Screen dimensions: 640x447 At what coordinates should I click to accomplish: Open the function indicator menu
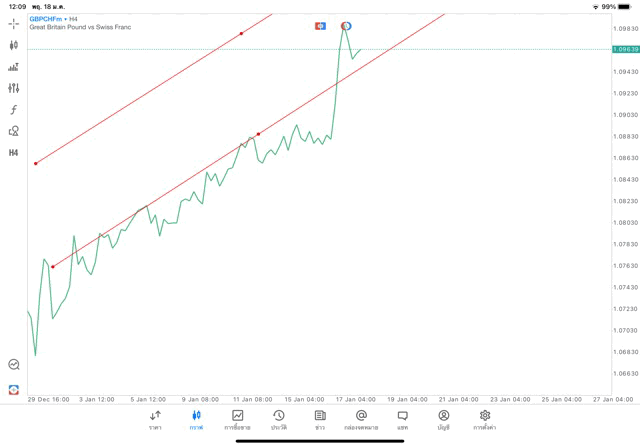[14, 109]
